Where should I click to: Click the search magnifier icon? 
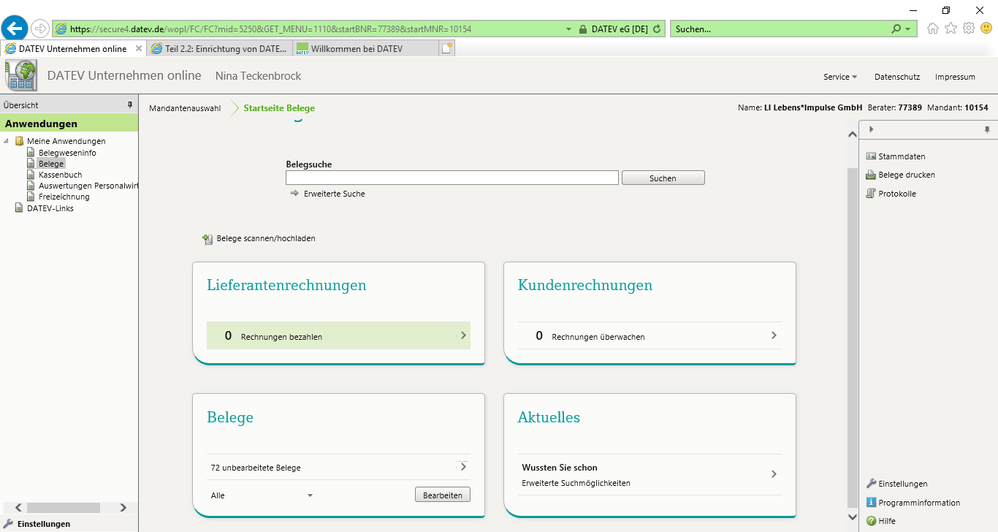coord(896,29)
